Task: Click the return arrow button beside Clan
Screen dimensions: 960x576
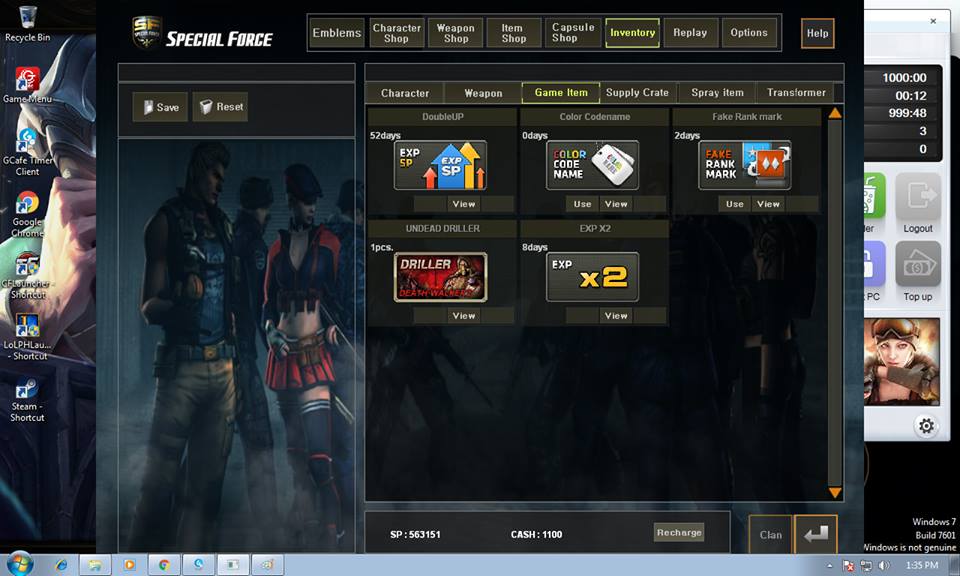Action: pyautogui.click(x=816, y=534)
